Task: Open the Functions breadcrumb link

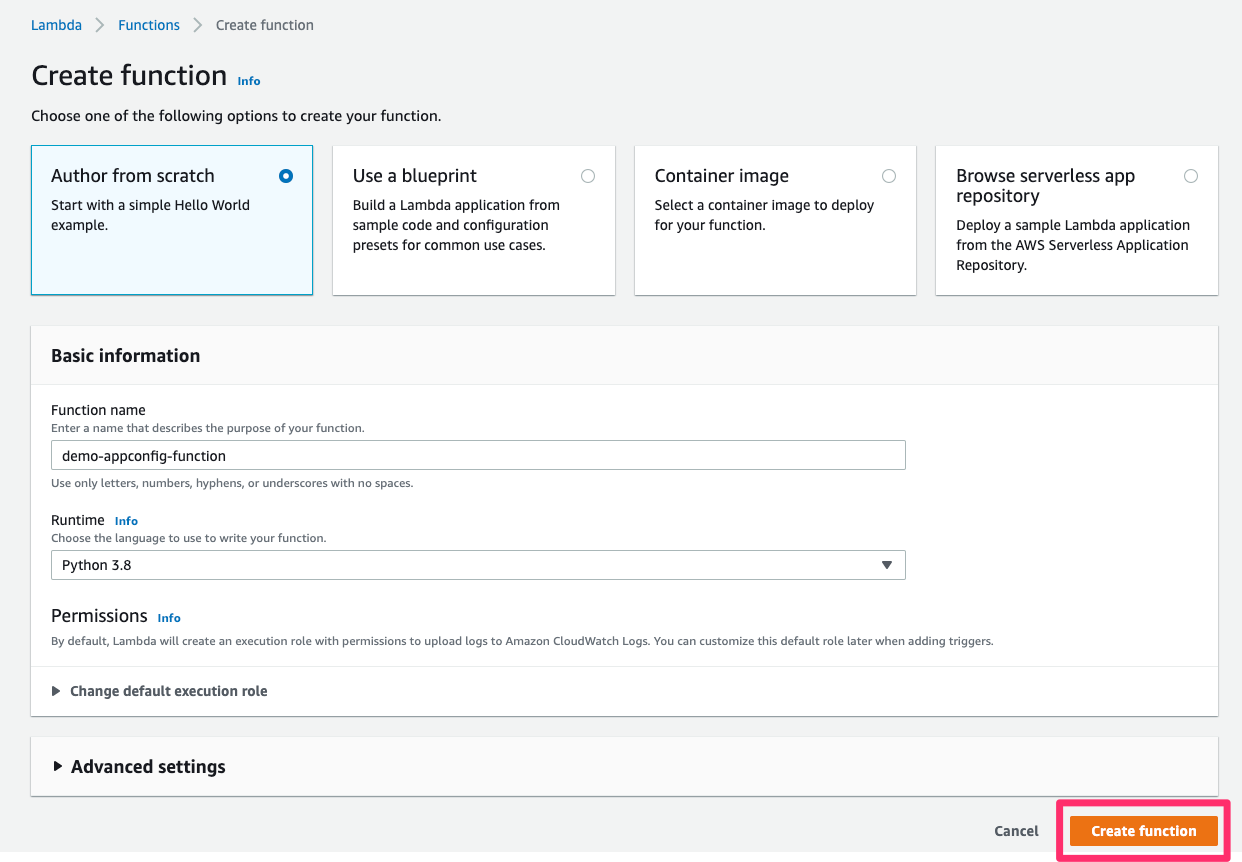Action: tap(149, 25)
